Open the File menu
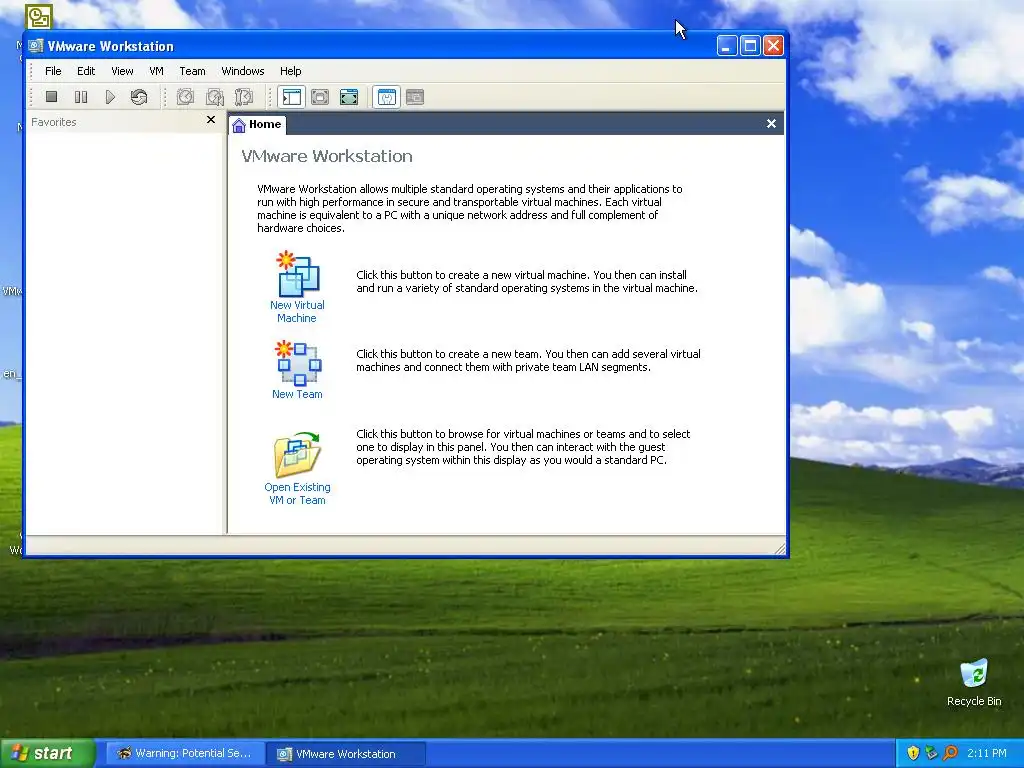The width and height of the screenshot is (1024, 768). 53,71
